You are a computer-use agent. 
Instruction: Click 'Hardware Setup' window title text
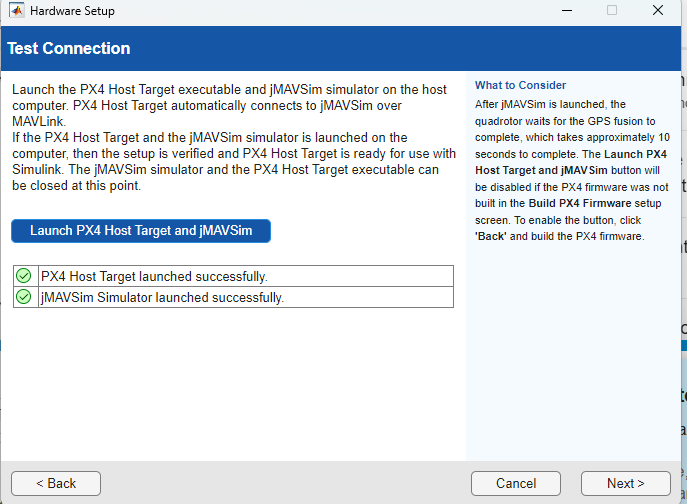point(72,11)
